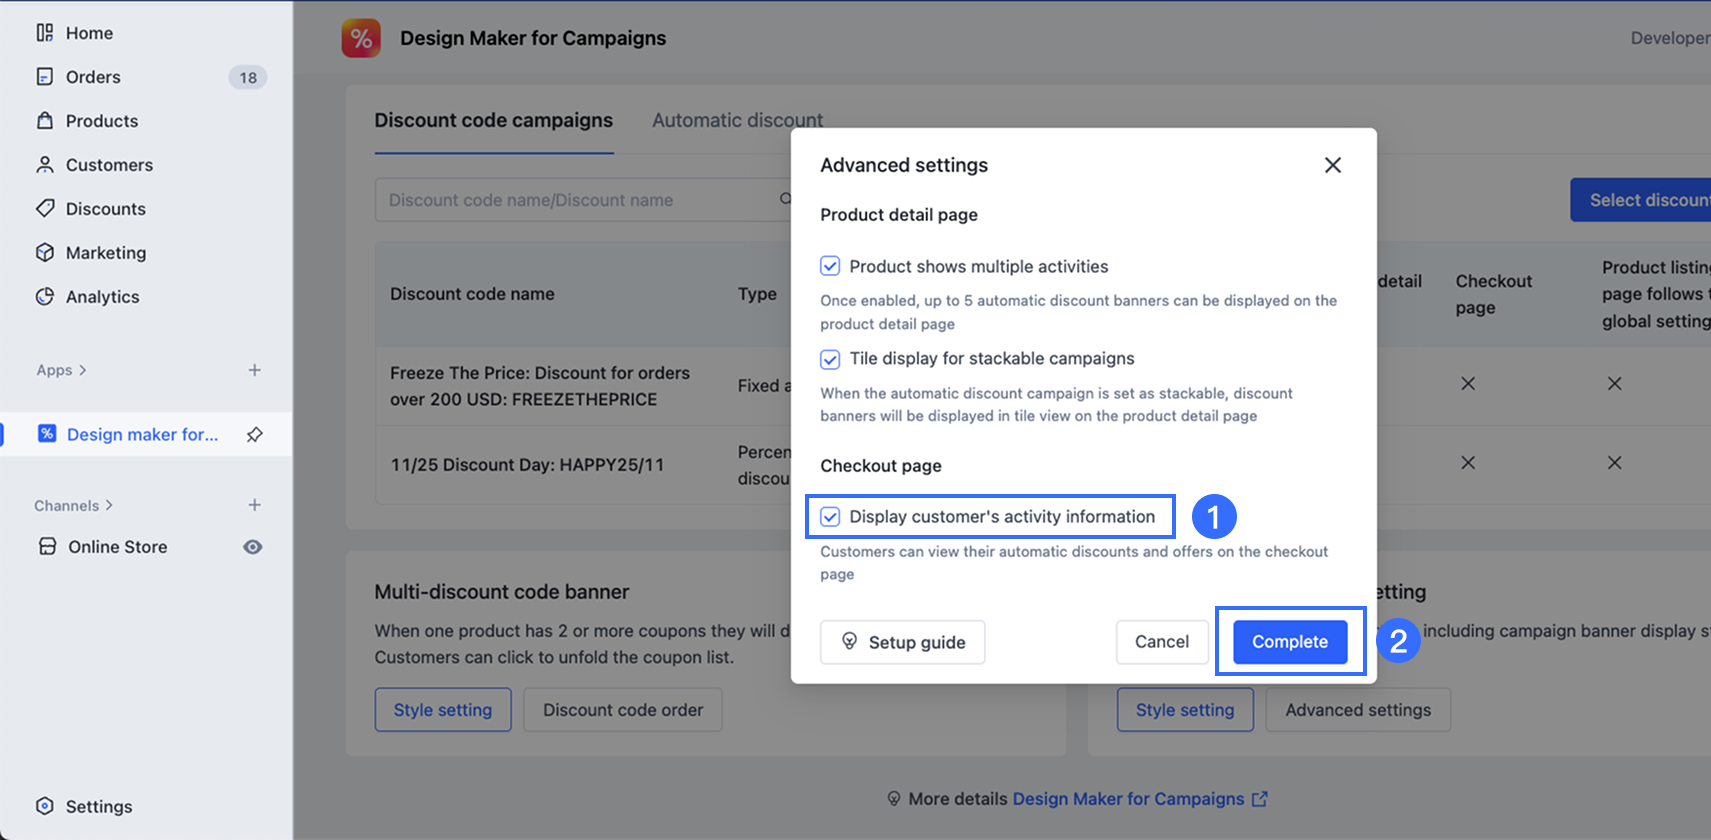Click the Settings gear icon in sidebar

point(45,807)
